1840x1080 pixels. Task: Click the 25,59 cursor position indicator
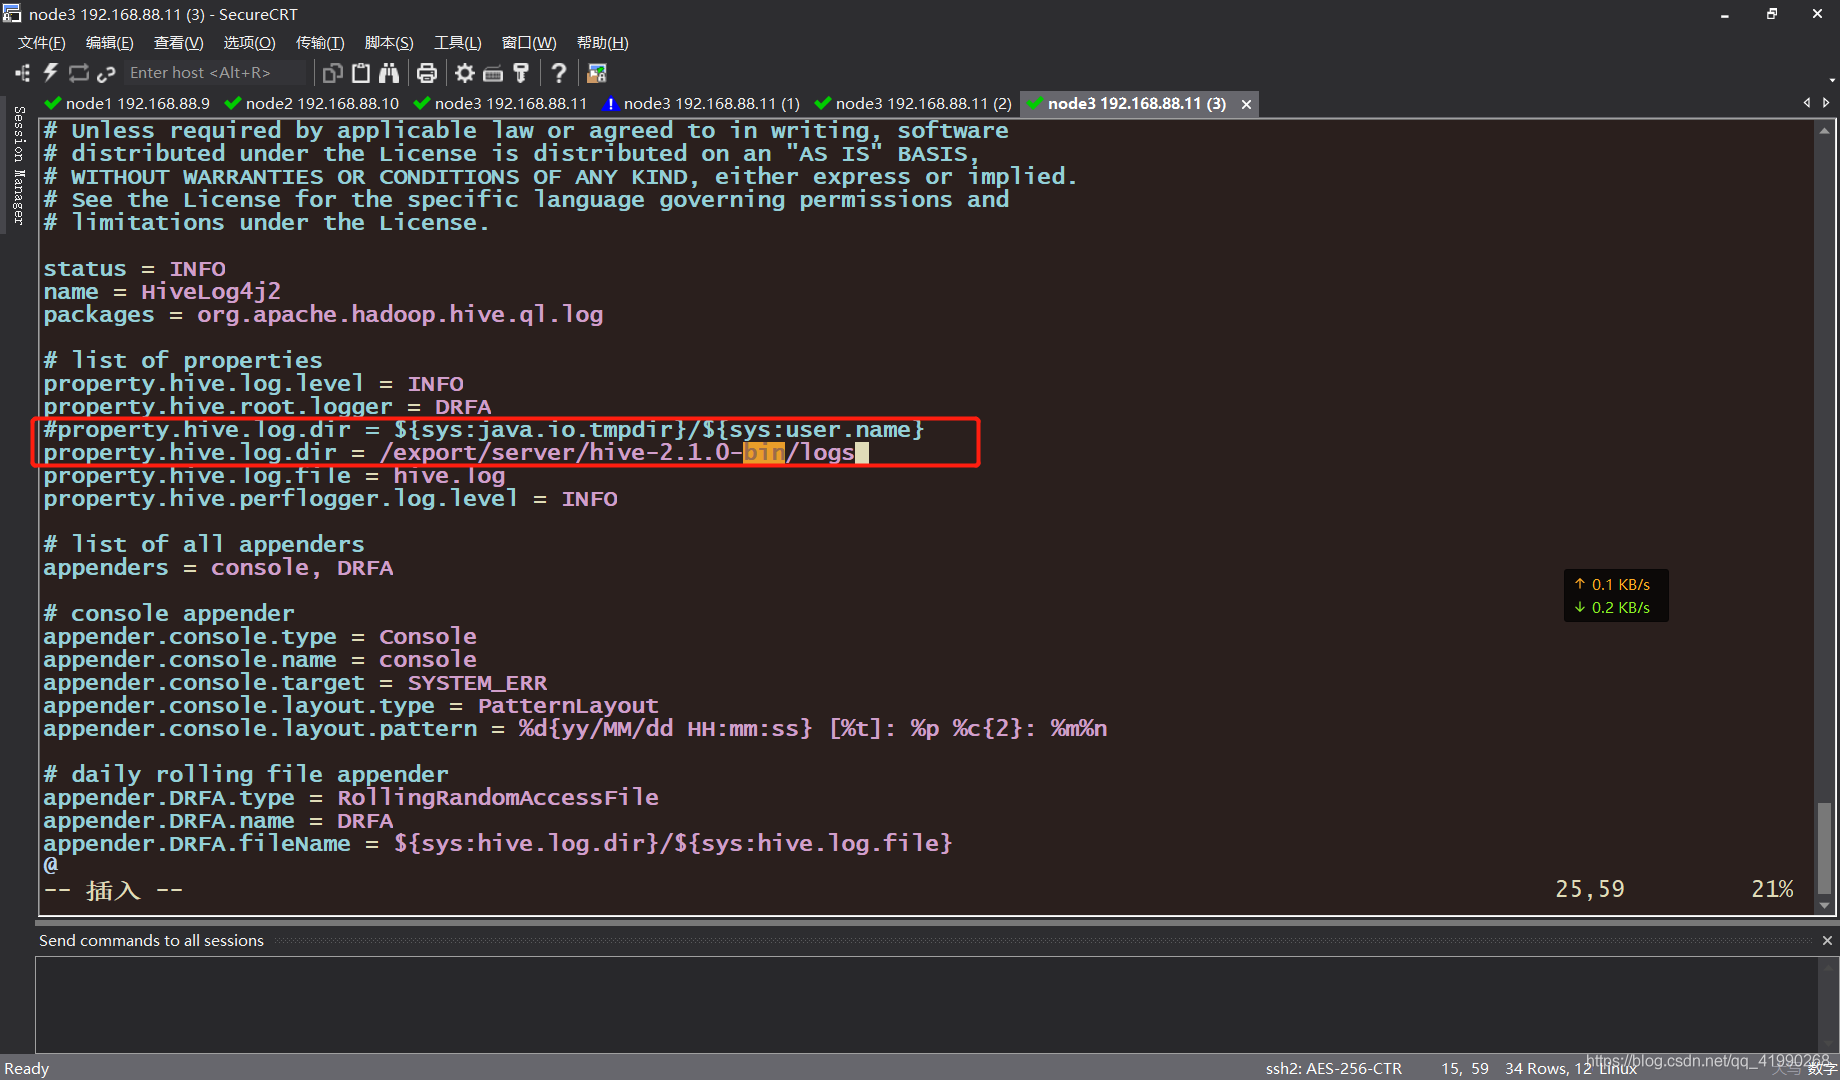coord(1590,889)
